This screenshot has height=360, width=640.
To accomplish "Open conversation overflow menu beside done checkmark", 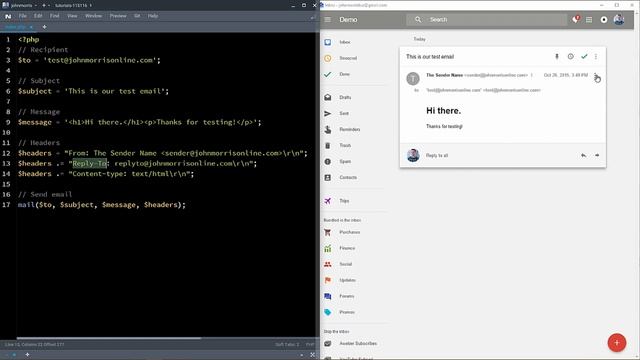I will point(596,57).
